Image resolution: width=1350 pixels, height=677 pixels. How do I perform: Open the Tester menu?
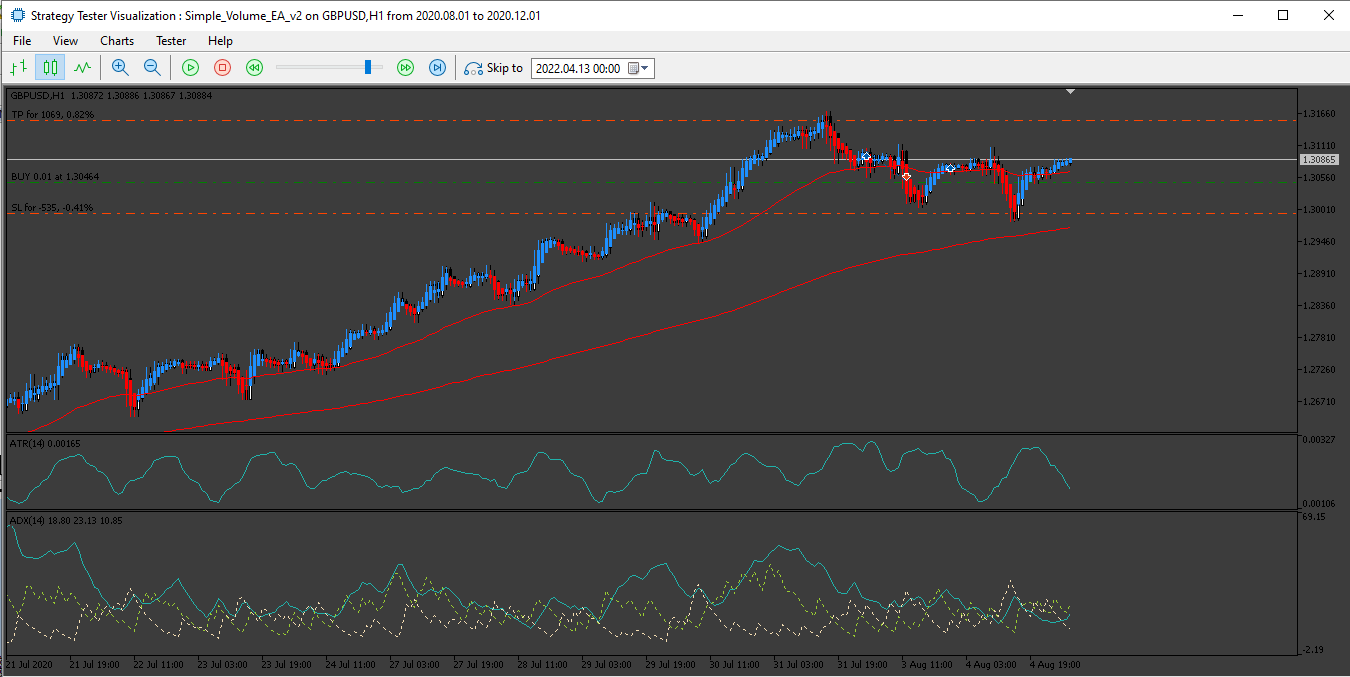click(x=171, y=41)
